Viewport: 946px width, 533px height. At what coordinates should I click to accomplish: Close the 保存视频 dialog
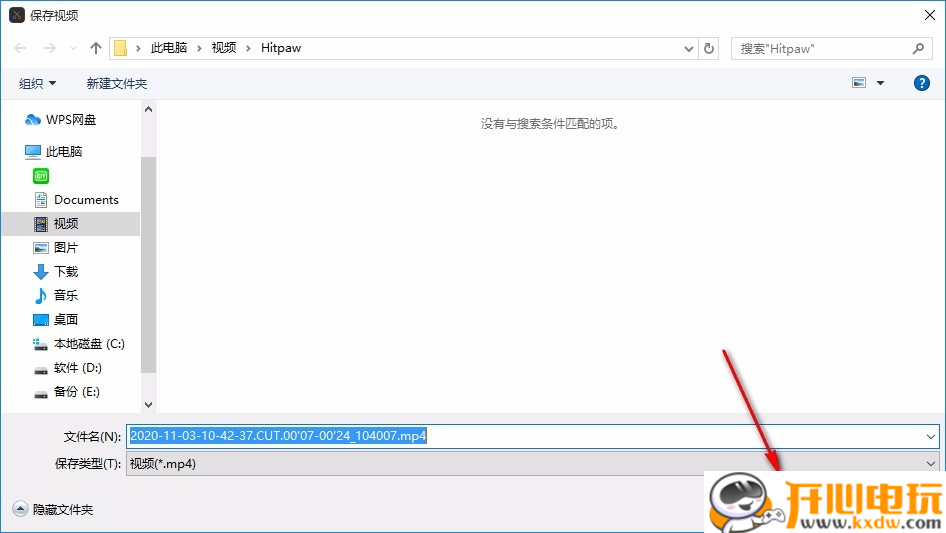930,15
